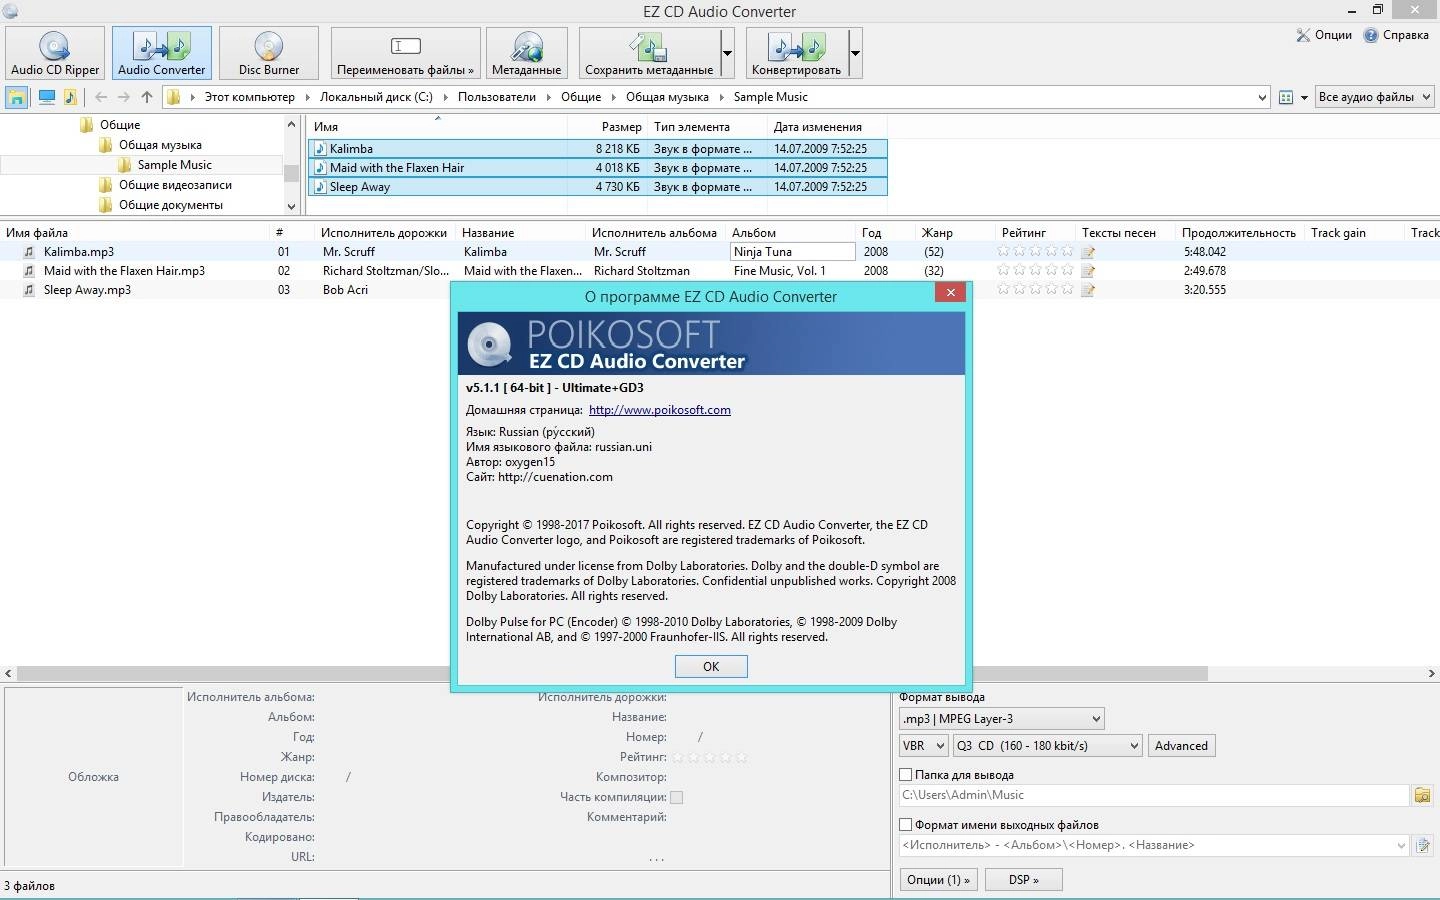Start conversion with Конвертировать button
The height and width of the screenshot is (900, 1440).
click(x=796, y=52)
